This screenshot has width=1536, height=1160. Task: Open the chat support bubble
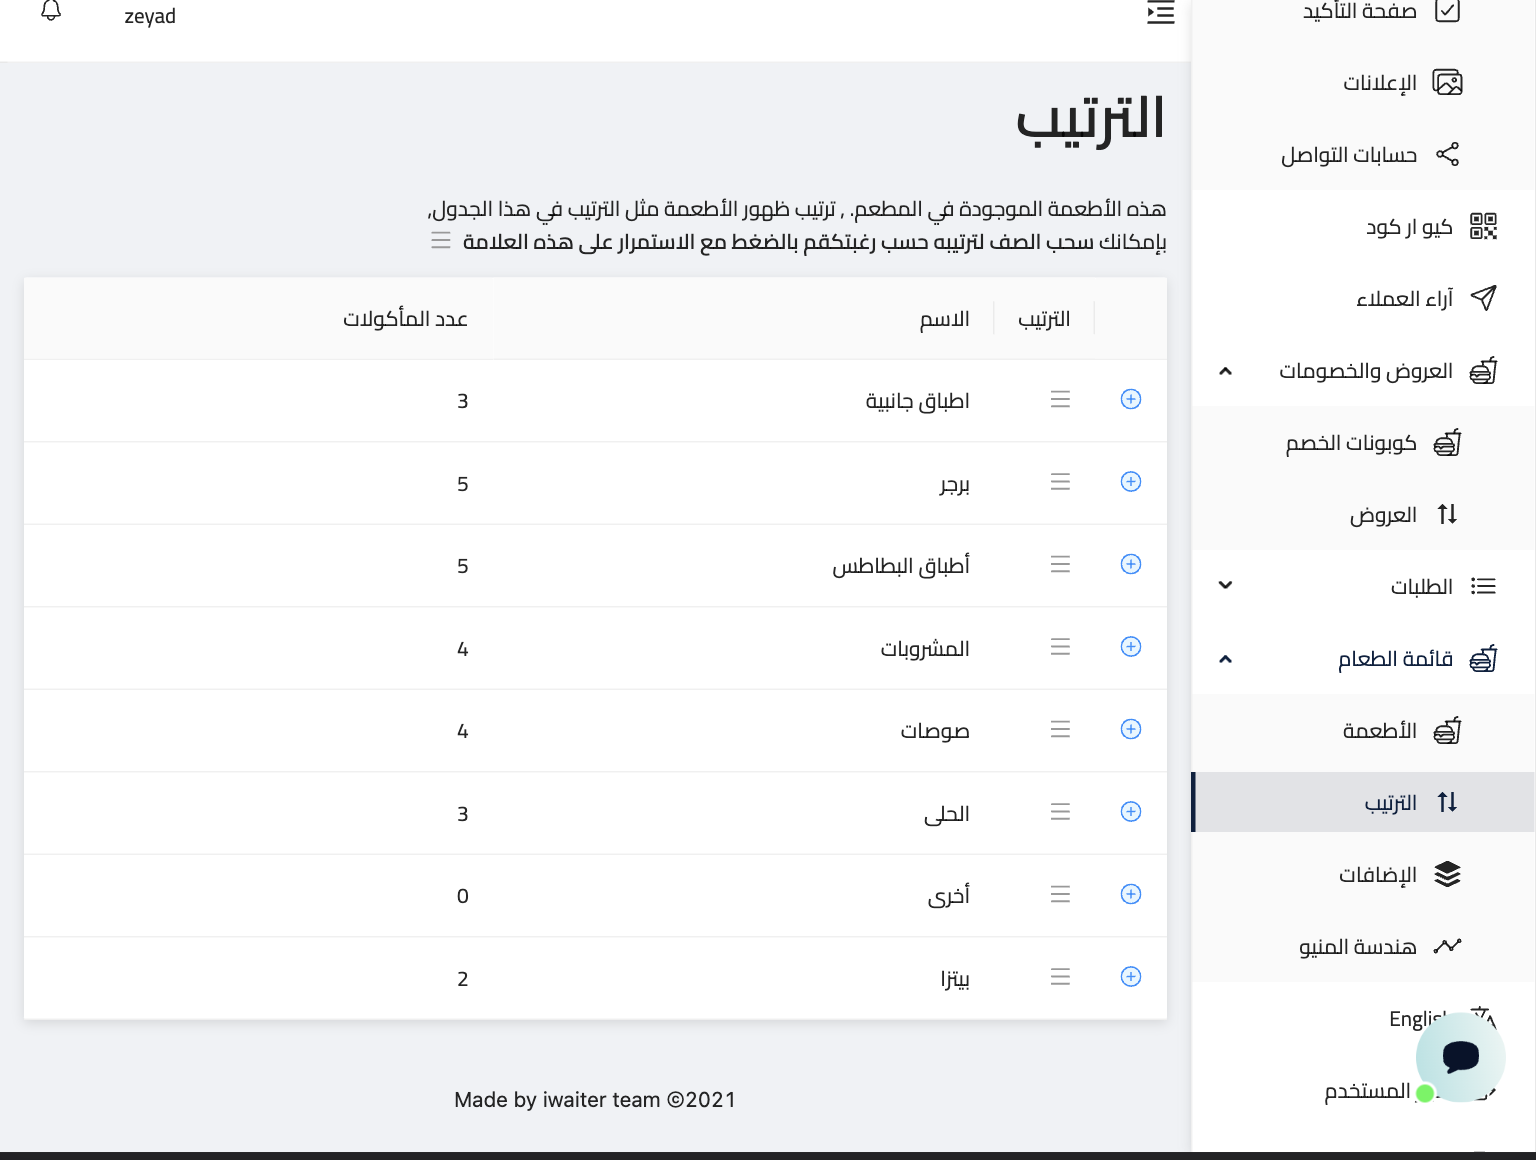point(1460,1056)
